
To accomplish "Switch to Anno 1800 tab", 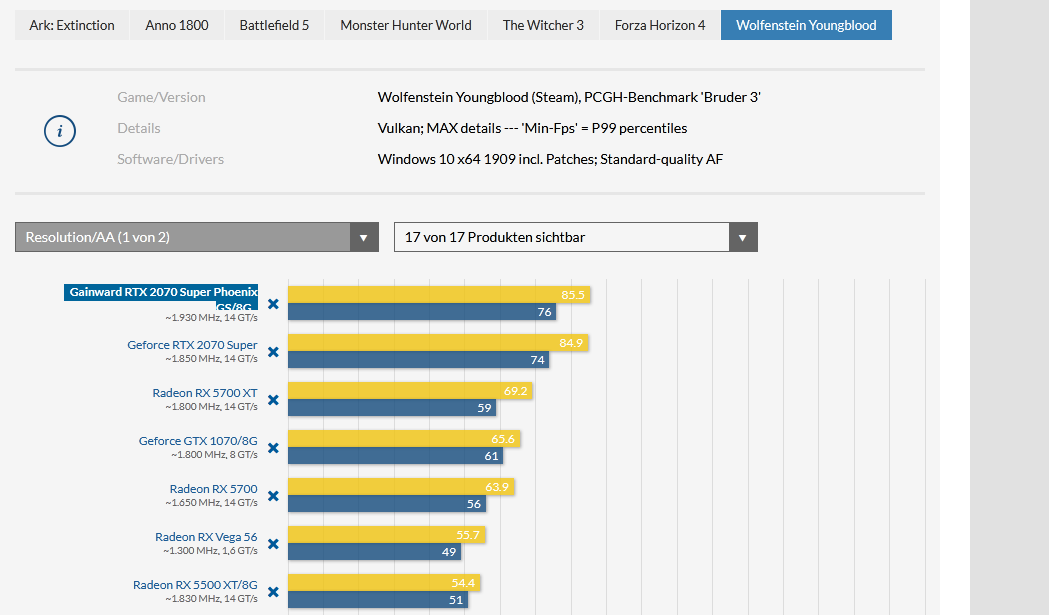I will [x=177, y=25].
